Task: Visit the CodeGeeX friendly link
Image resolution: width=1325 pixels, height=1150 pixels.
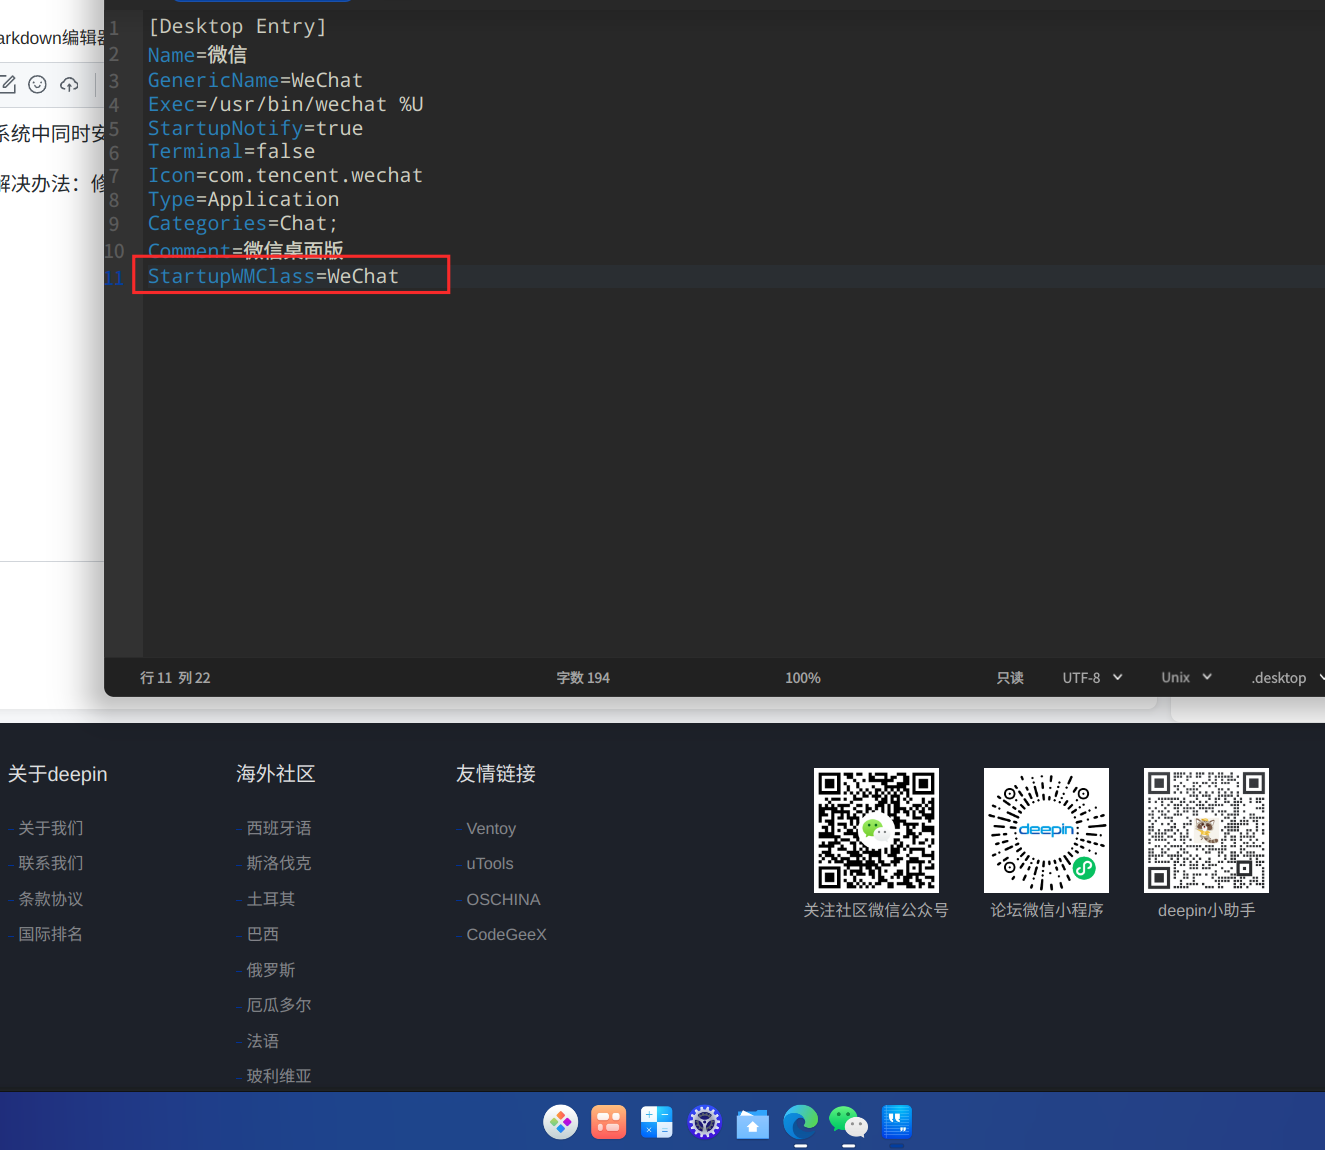Action: pos(506,934)
